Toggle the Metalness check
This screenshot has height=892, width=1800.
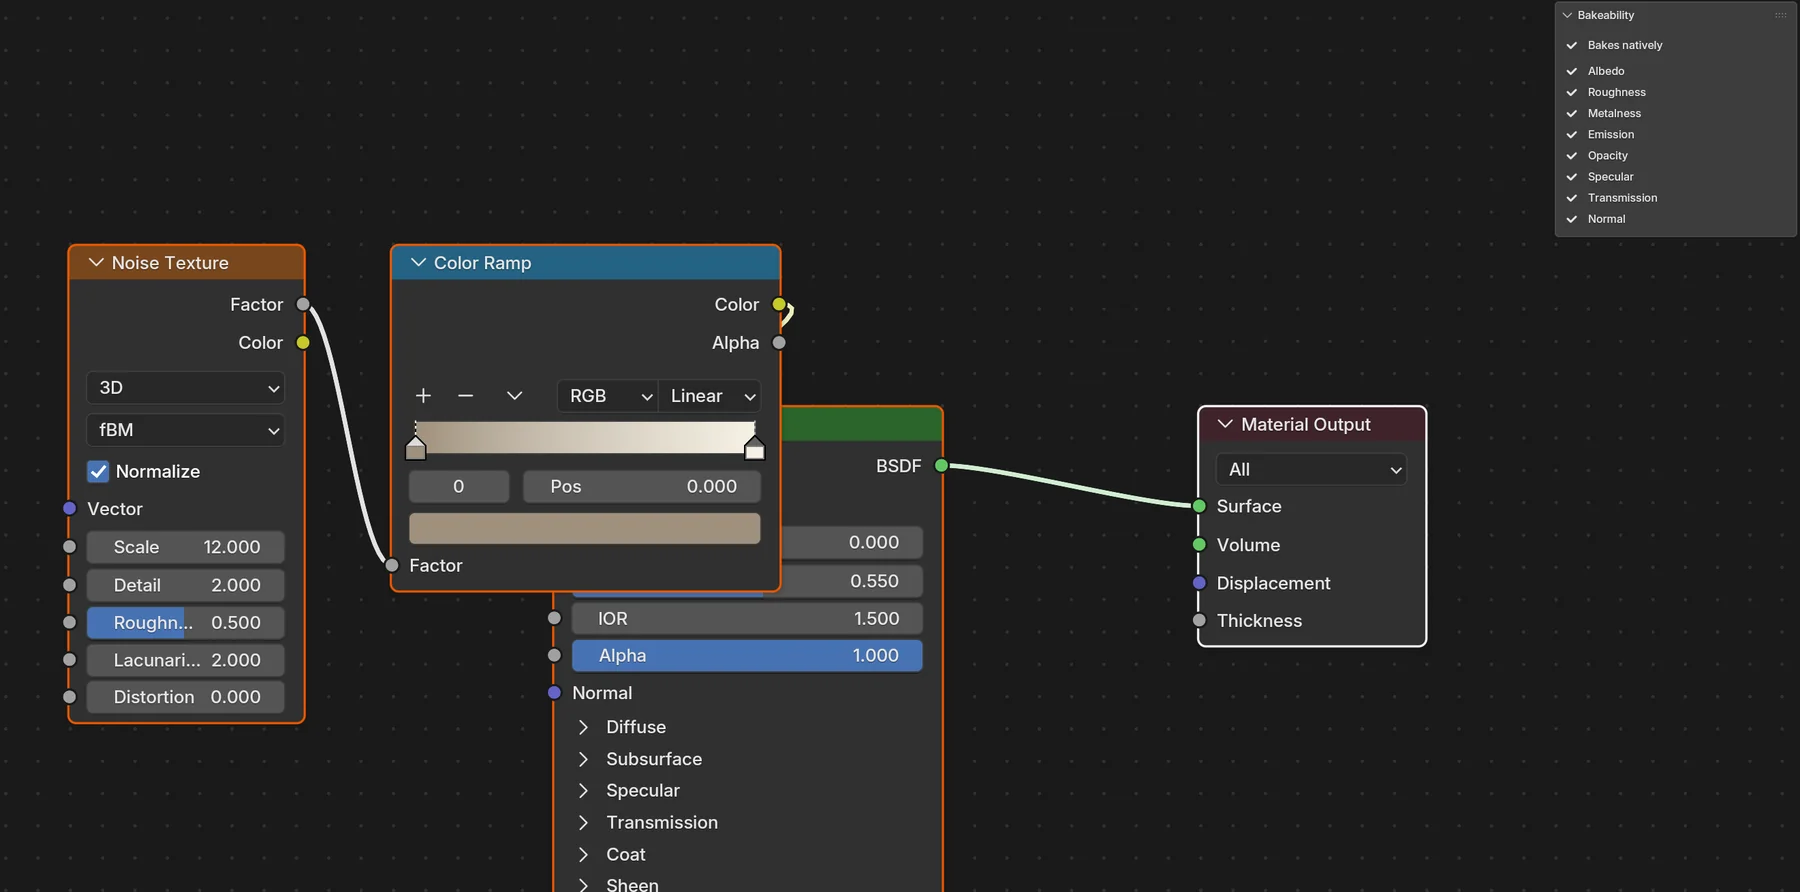pyautogui.click(x=1572, y=113)
